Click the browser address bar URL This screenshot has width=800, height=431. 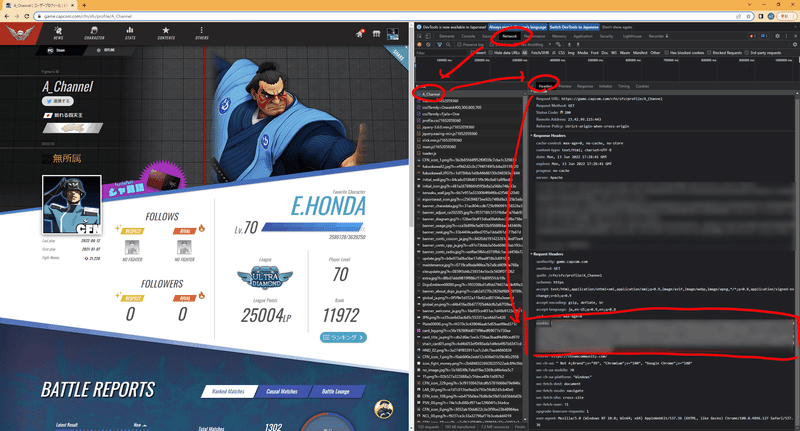88,16
